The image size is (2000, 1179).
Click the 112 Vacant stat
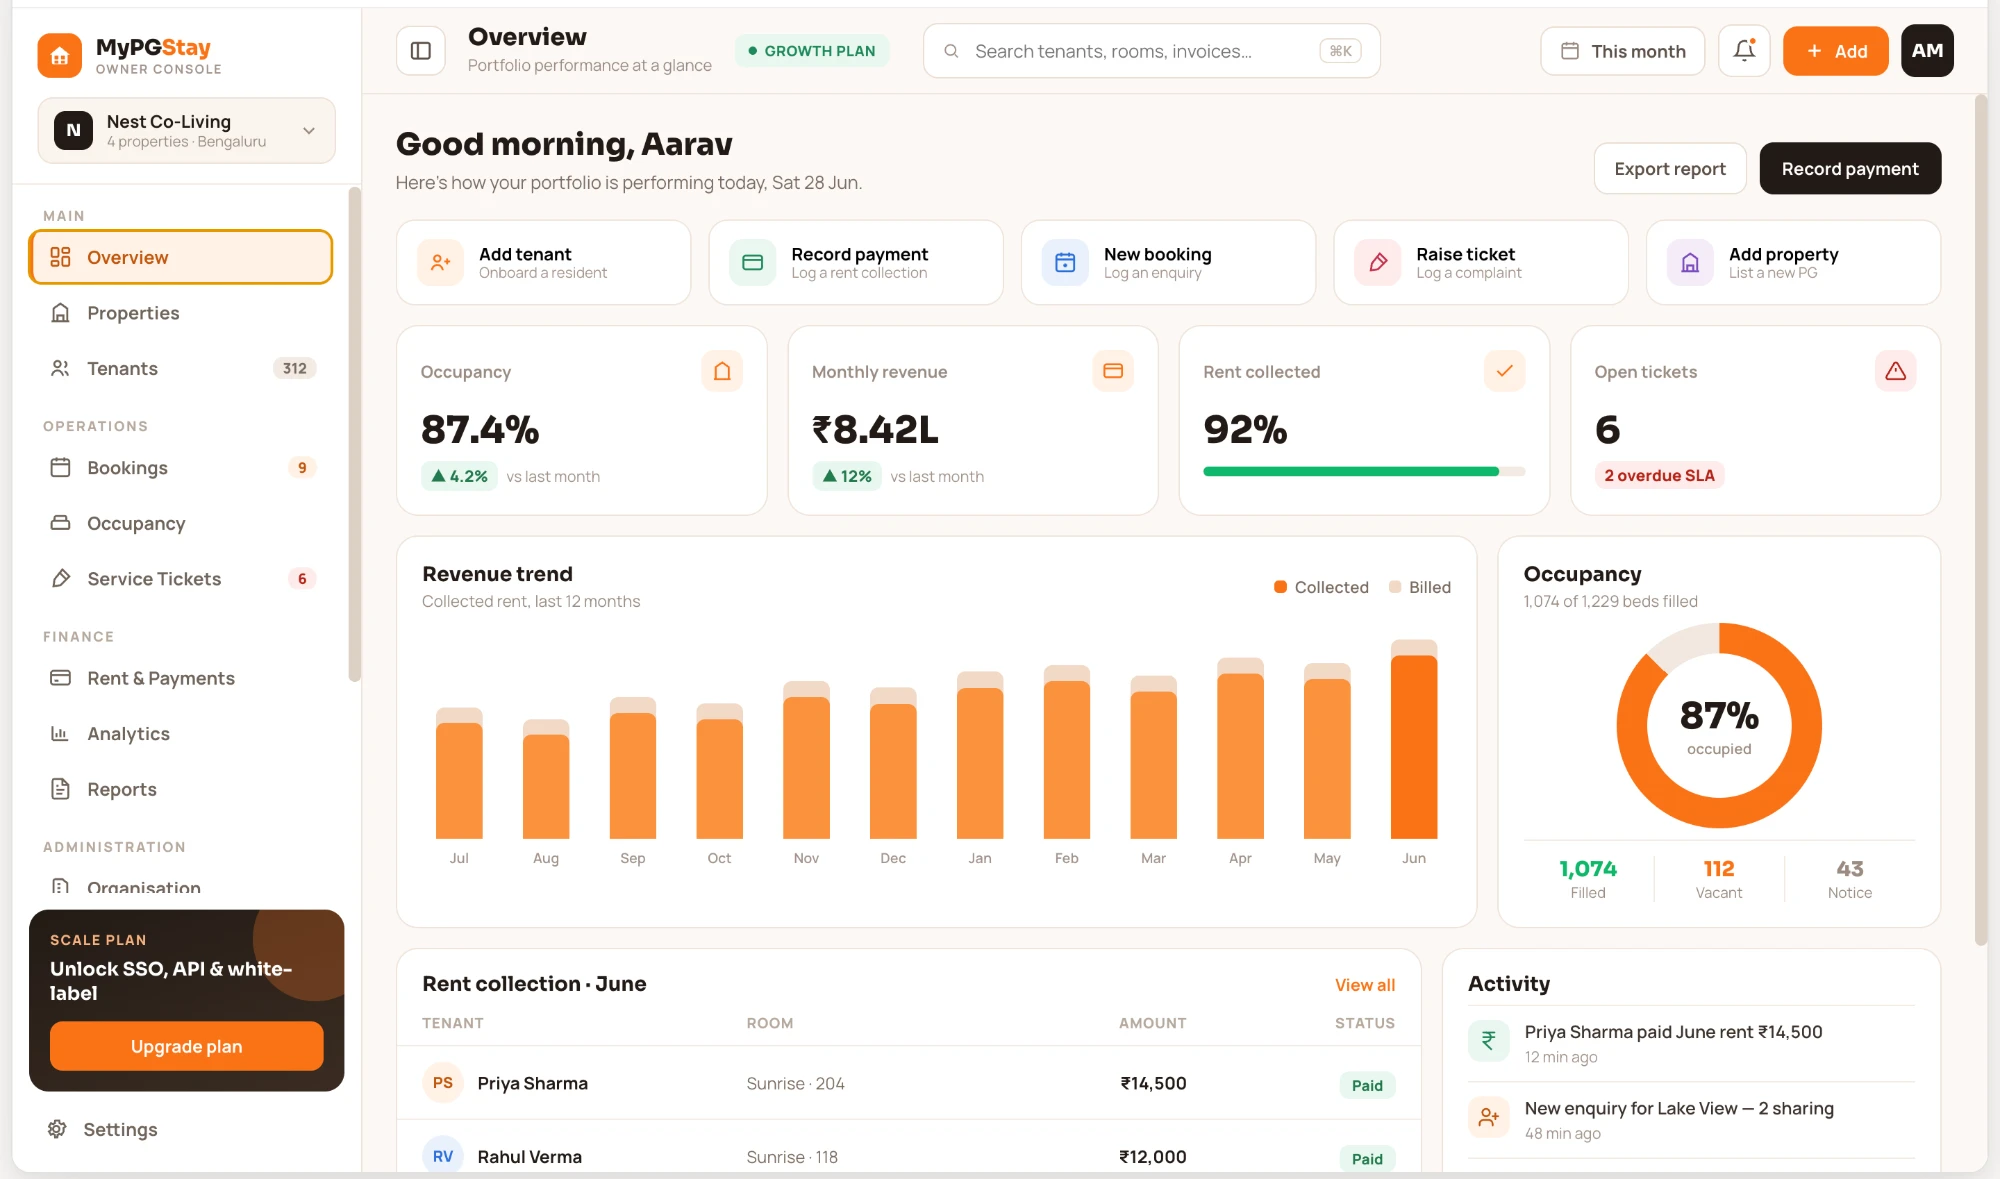pyautogui.click(x=1718, y=879)
